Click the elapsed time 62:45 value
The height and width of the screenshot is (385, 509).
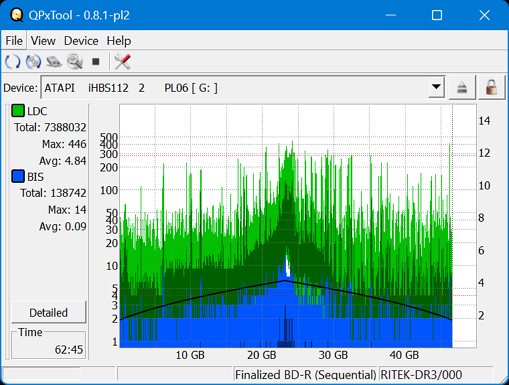(x=69, y=349)
